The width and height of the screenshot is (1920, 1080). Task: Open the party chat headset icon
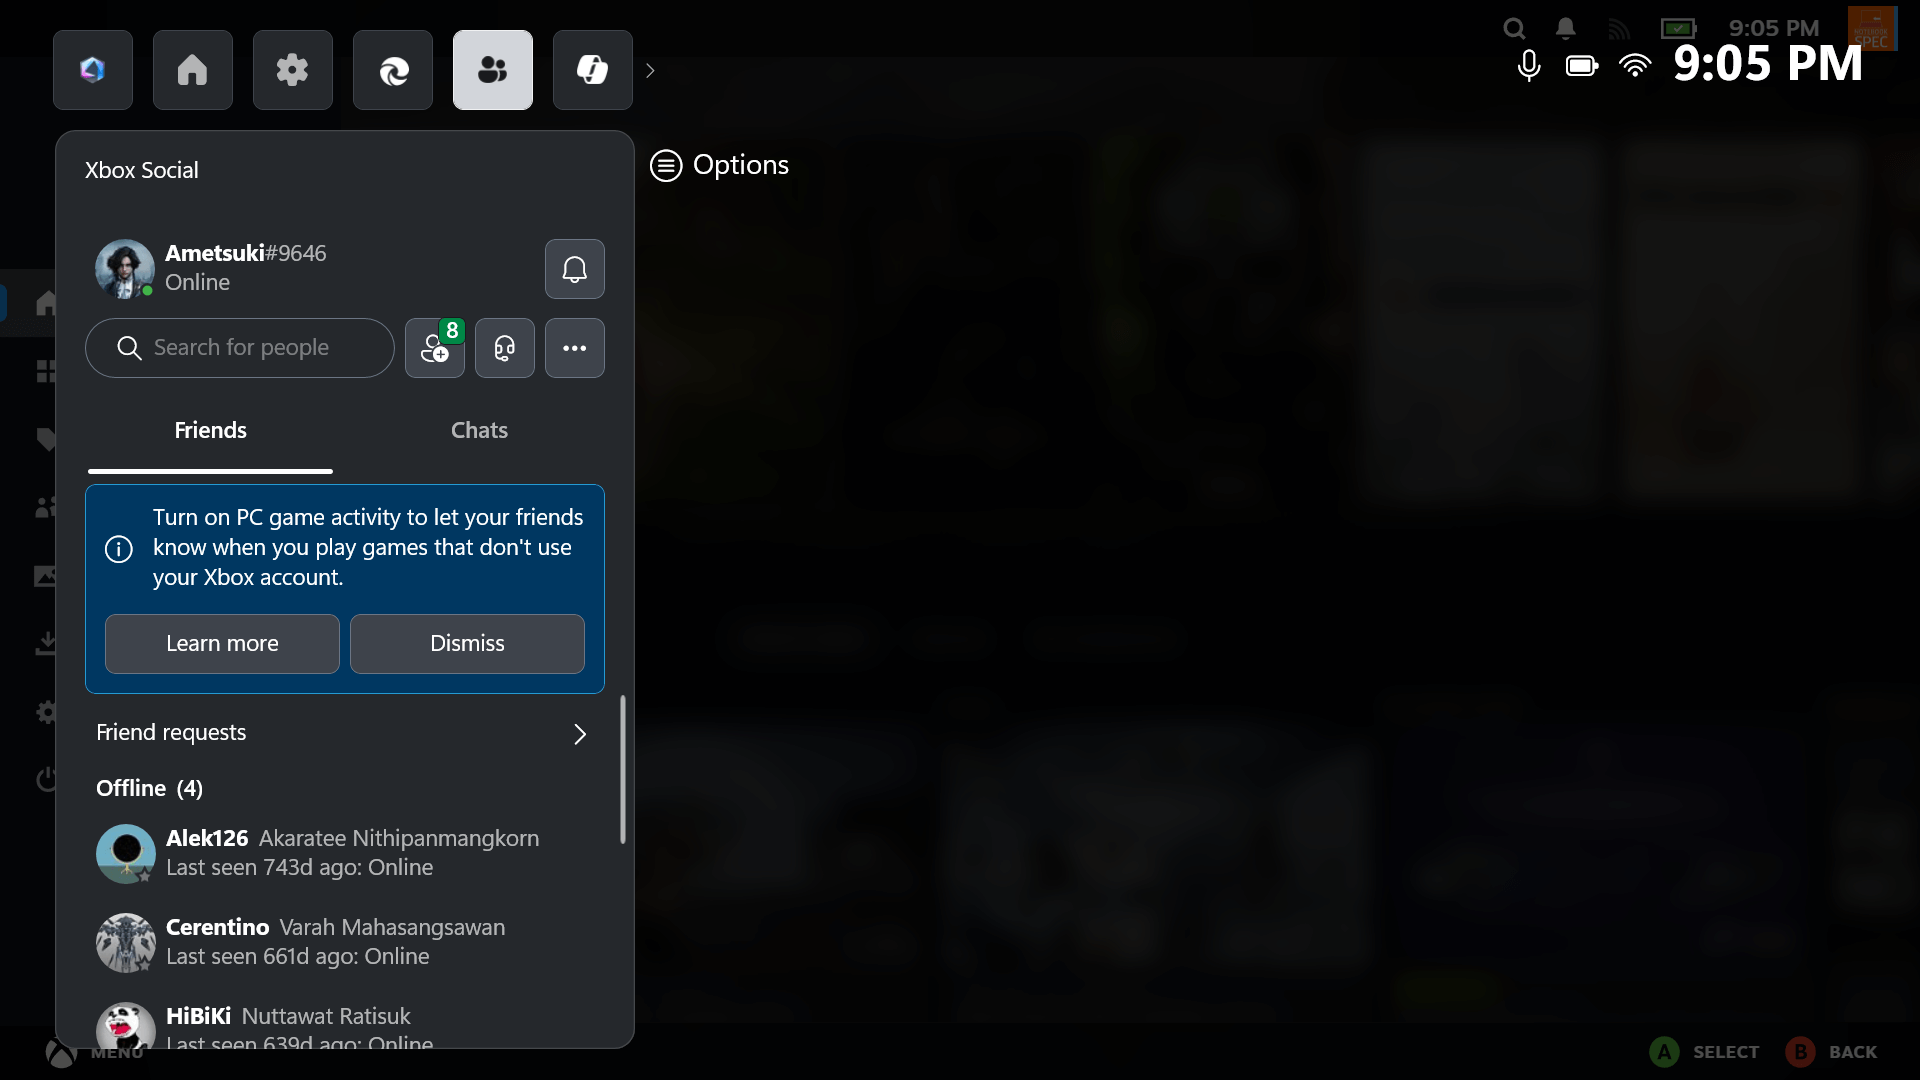coord(504,348)
